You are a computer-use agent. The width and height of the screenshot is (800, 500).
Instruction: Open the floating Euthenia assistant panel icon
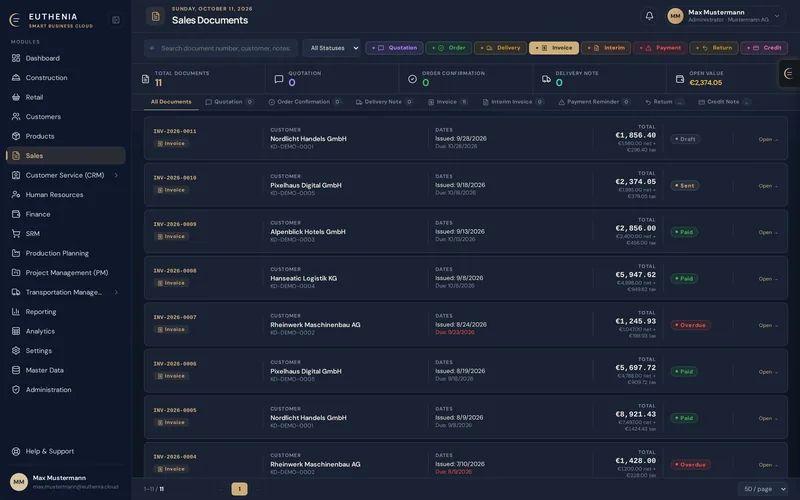pos(789,73)
